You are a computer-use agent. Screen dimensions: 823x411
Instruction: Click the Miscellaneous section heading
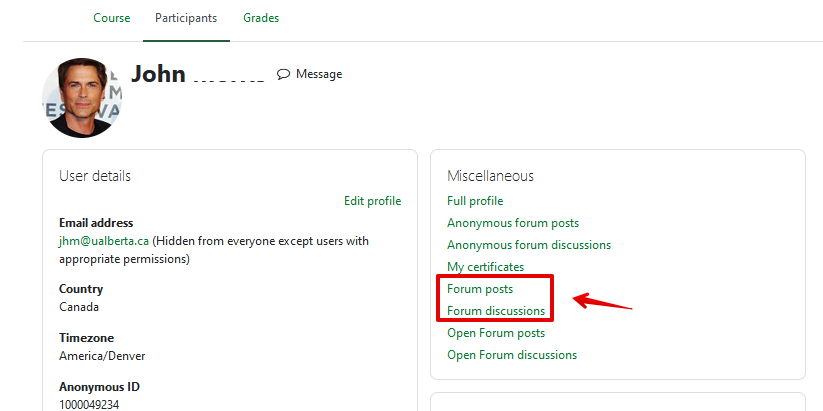point(490,176)
